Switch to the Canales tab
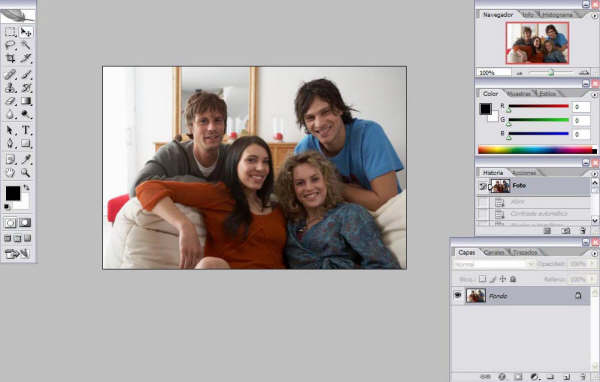600x382 pixels. click(494, 252)
